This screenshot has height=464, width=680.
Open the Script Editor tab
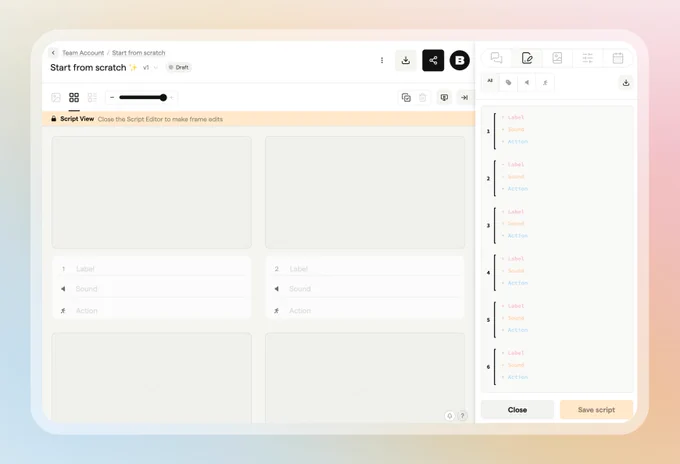[527, 58]
